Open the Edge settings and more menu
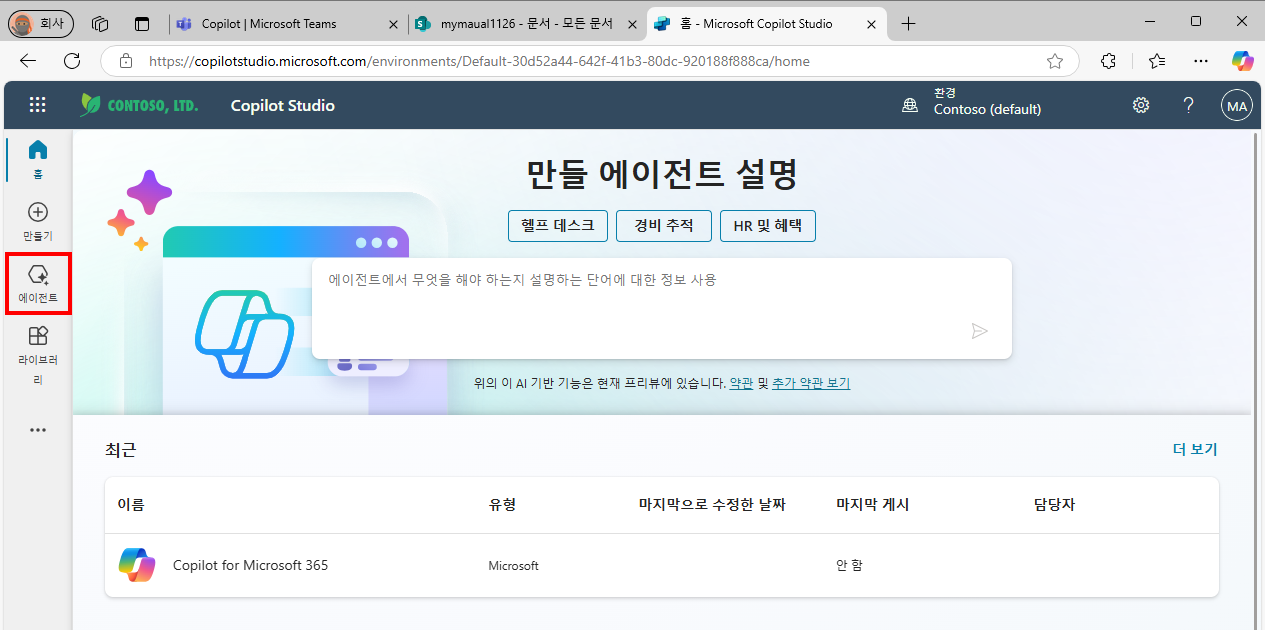Image resolution: width=1265 pixels, height=630 pixels. click(x=1201, y=61)
